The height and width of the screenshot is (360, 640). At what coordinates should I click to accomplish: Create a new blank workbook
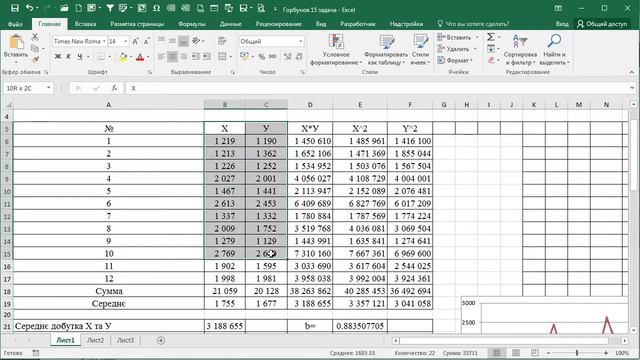[78, 8]
